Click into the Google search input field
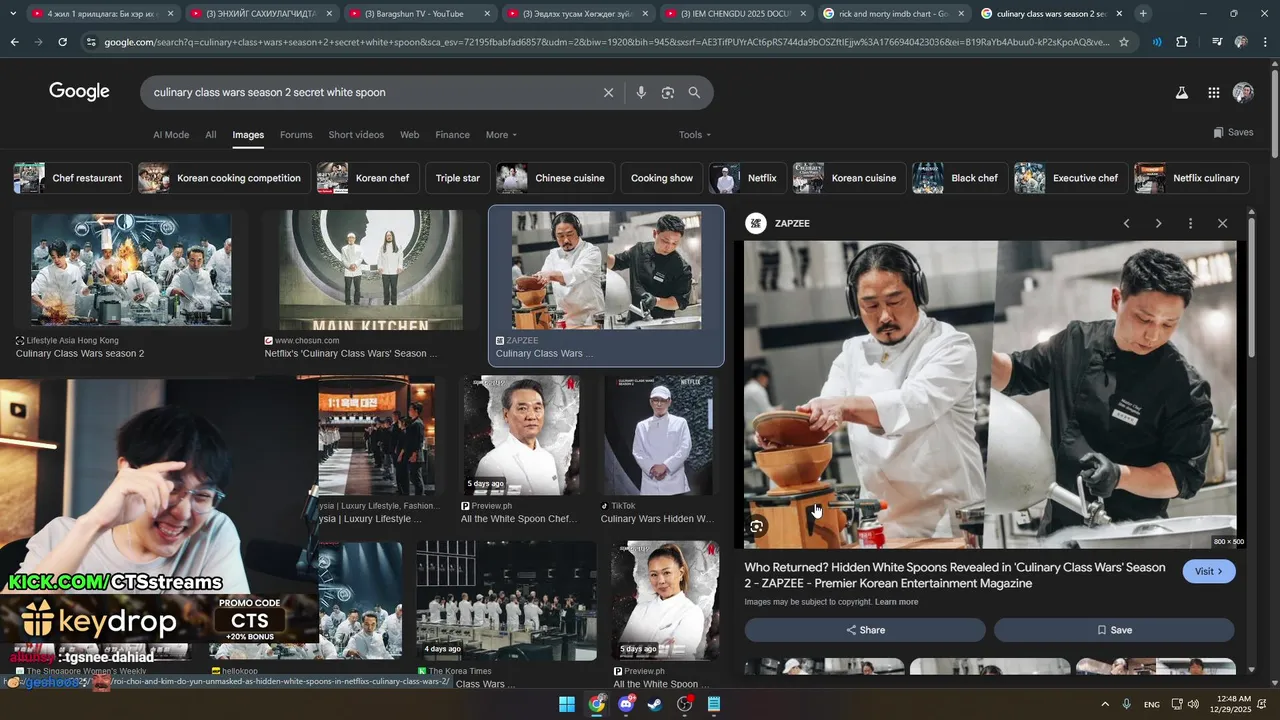The width and height of the screenshot is (1280, 720). coord(370,93)
